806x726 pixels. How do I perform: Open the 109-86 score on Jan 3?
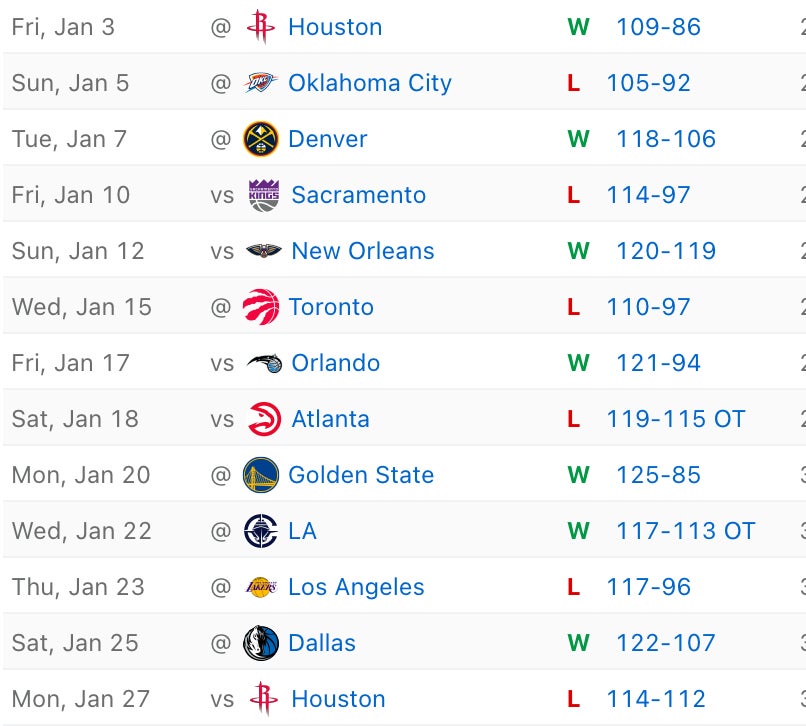[x=658, y=27]
